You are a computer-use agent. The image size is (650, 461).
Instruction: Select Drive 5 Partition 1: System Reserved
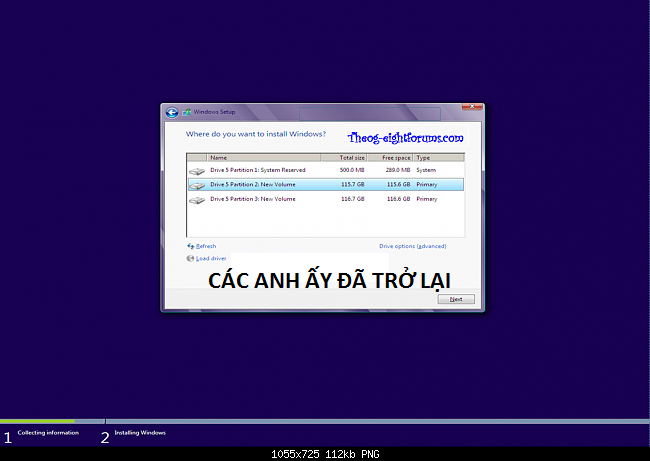[x=326, y=170]
